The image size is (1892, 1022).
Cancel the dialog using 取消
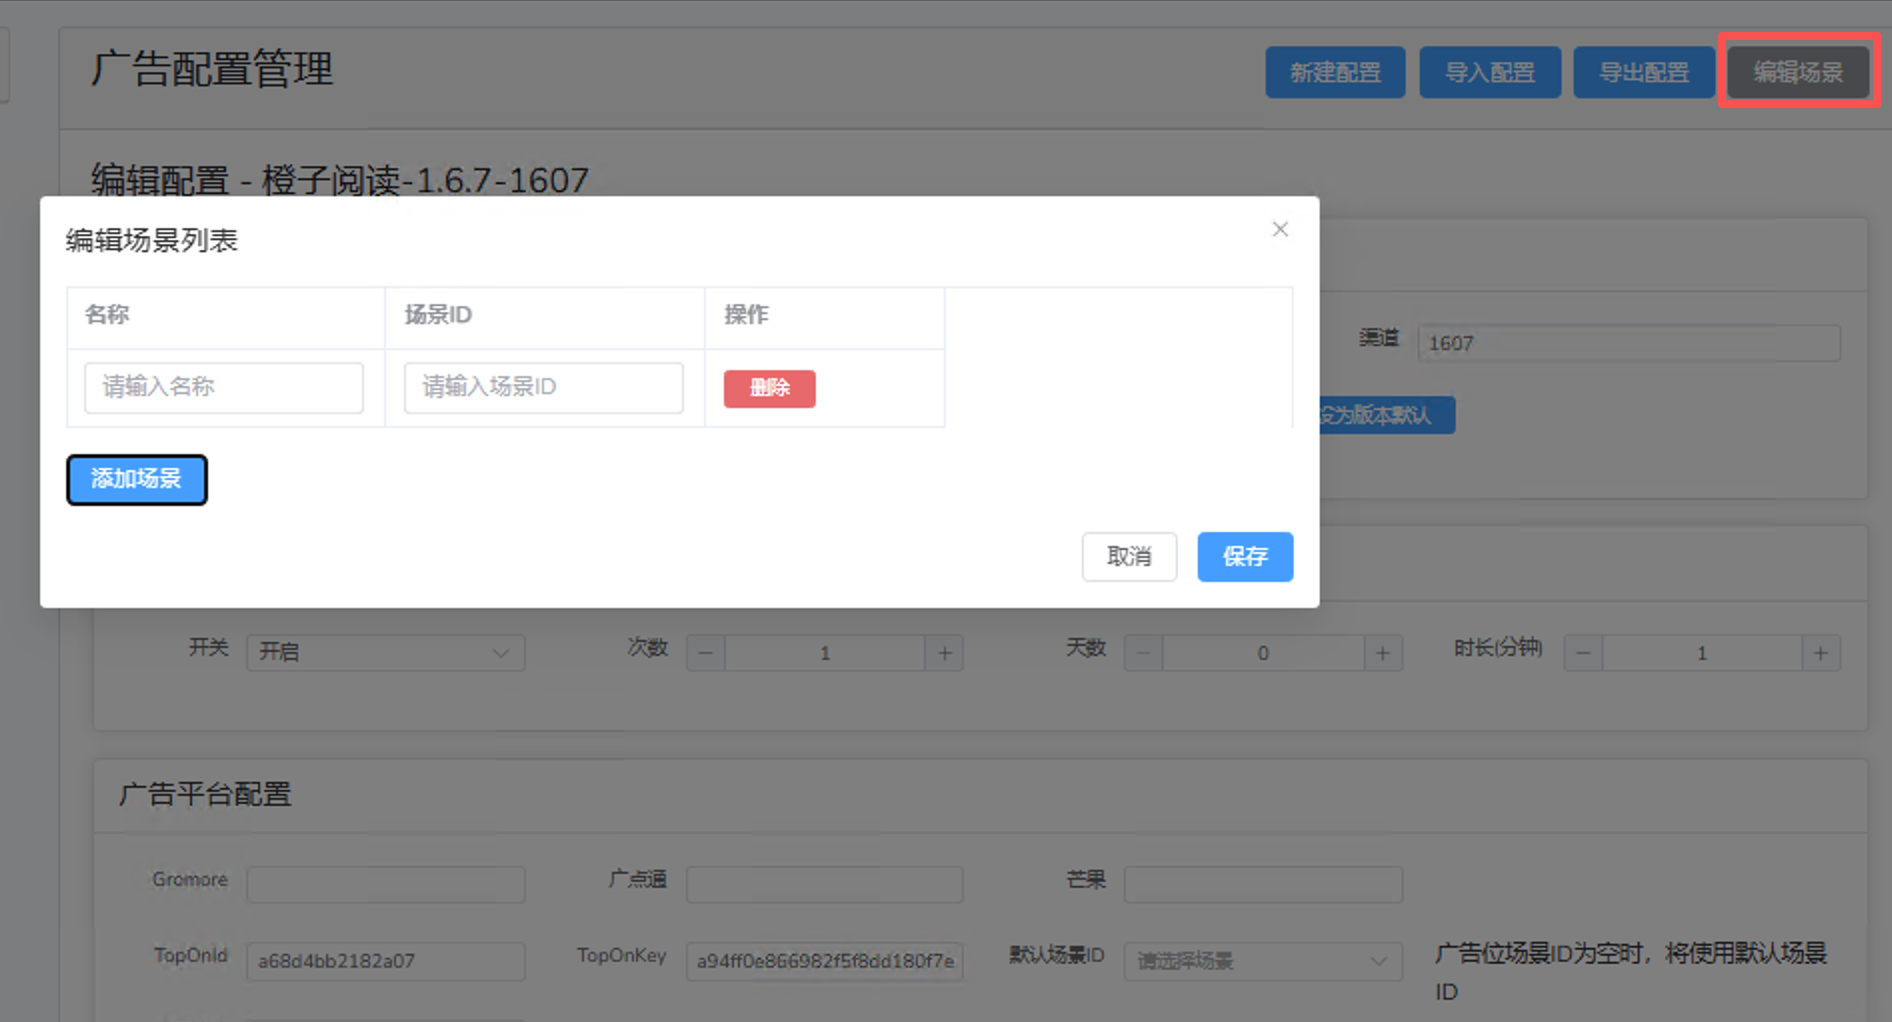point(1129,557)
